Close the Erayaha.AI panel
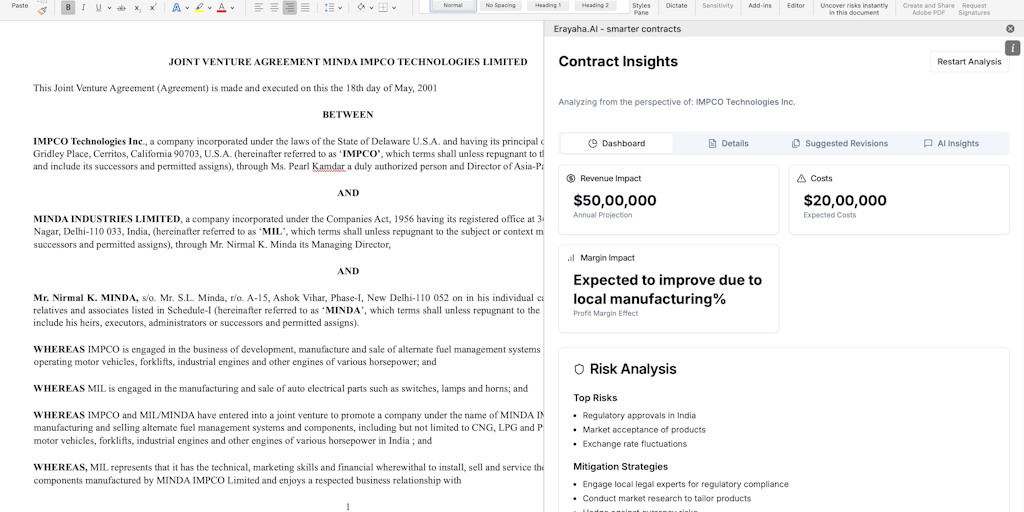The height and width of the screenshot is (512, 1024). [x=1010, y=29]
